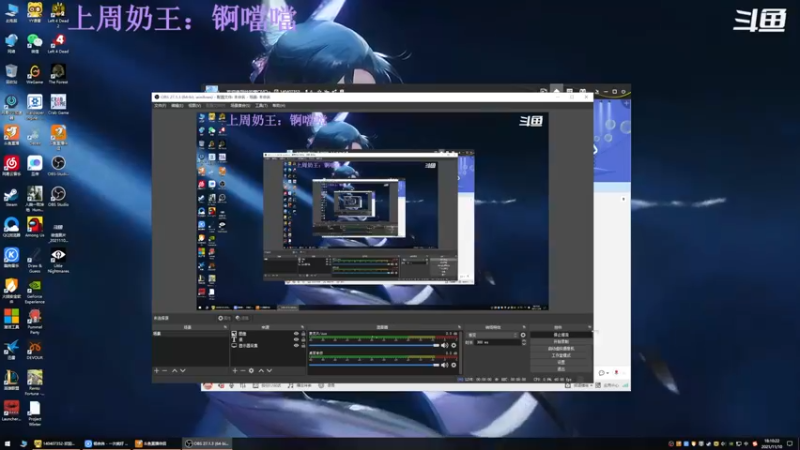The image size is (800, 450).
Task: Remove the selected scene with the minus button
Action: (164, 370)
